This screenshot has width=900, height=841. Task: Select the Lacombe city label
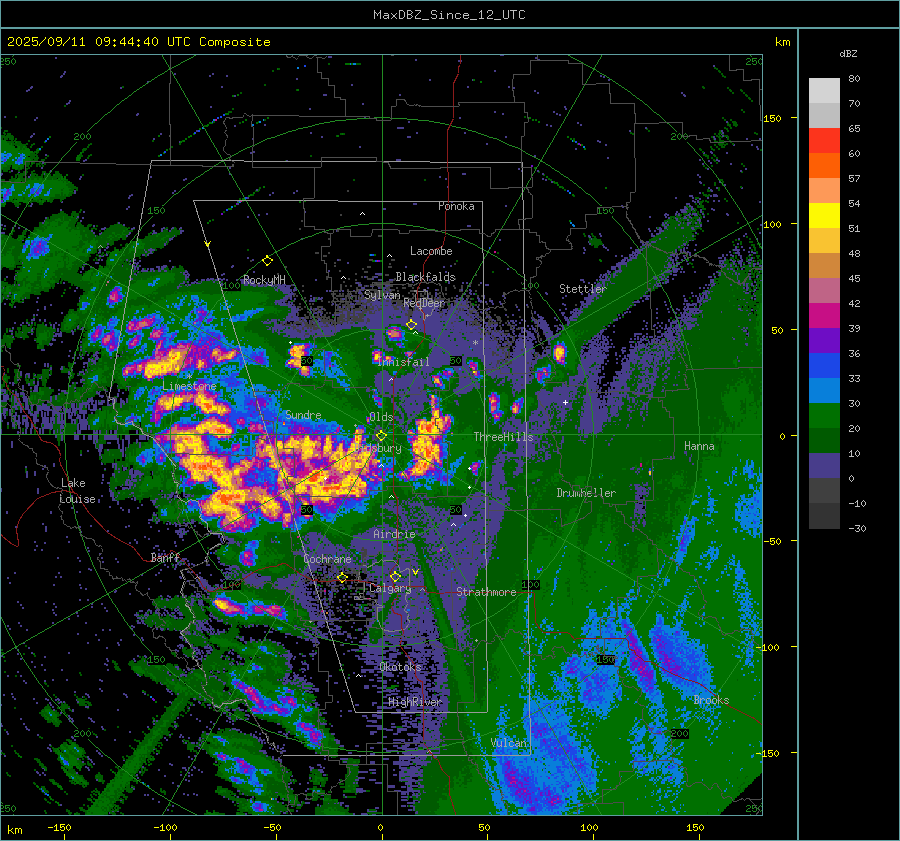pyautogui.click(x=431, y=251)
